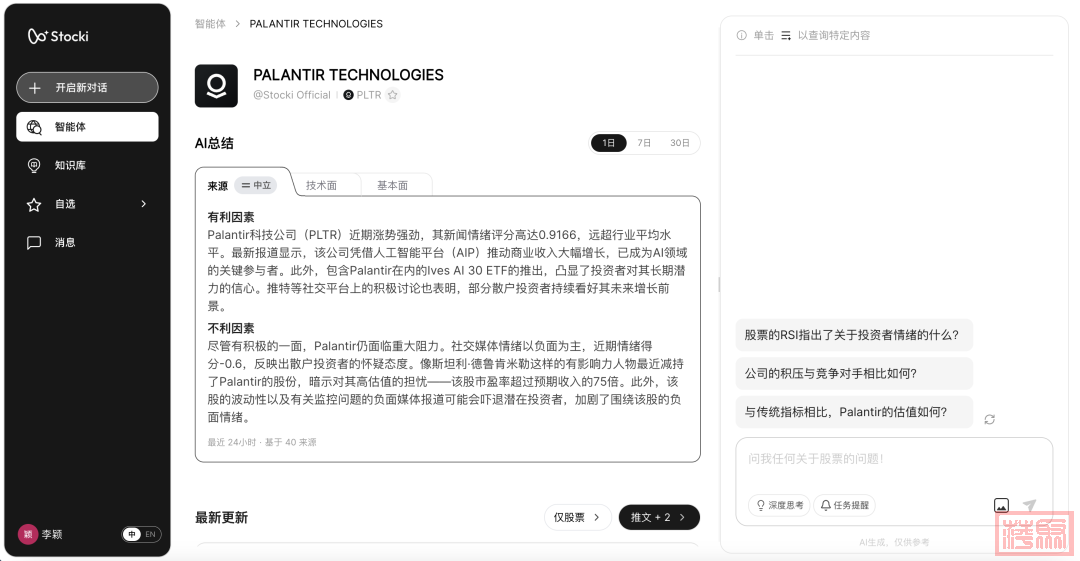Viewport: 1080px width, 561px height.
Task: Click the send arrow icon
Action: point(1030,505)
